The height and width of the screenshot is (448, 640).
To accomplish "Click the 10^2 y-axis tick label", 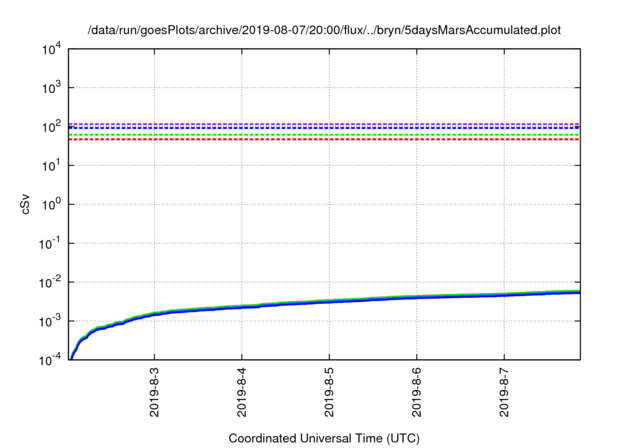I will (51, 127).
